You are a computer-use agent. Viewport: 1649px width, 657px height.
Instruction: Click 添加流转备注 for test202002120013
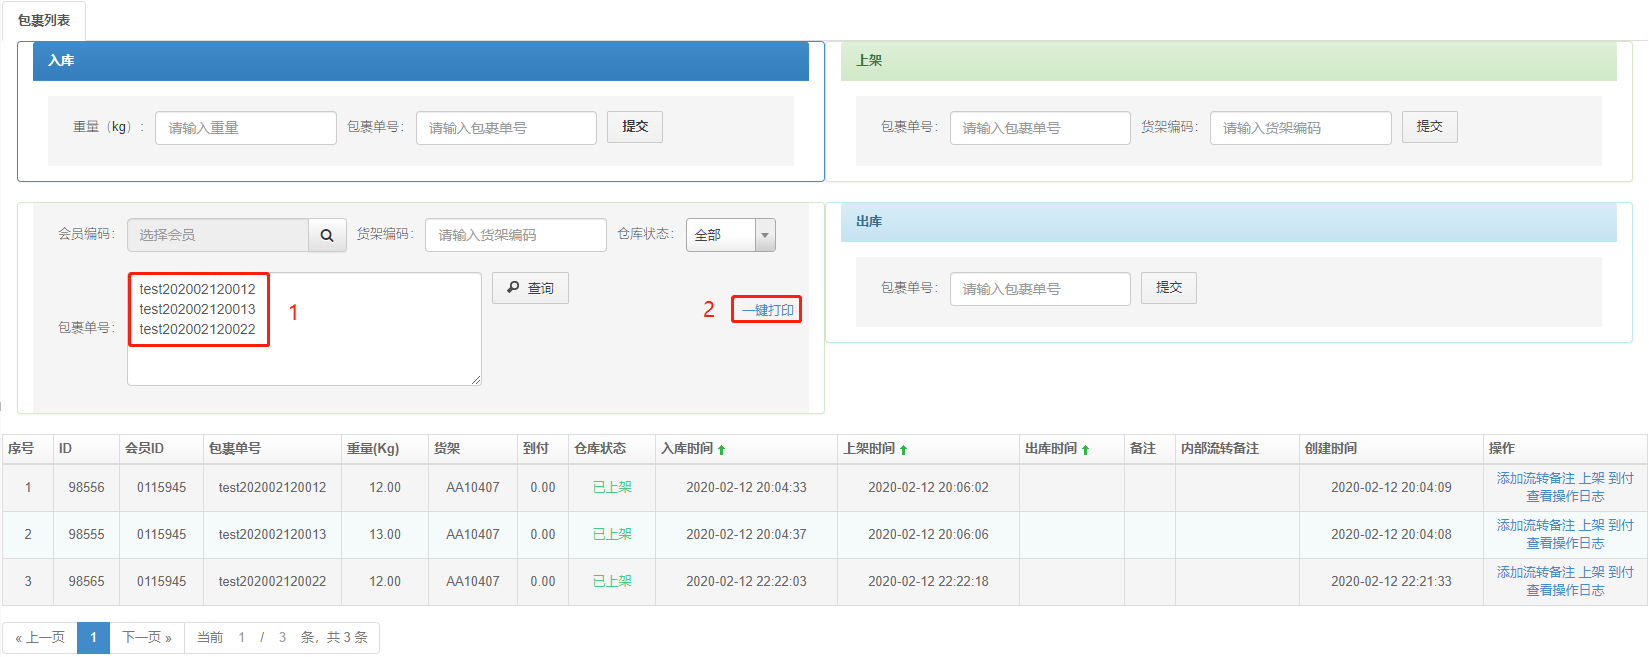pos(1535,526)
